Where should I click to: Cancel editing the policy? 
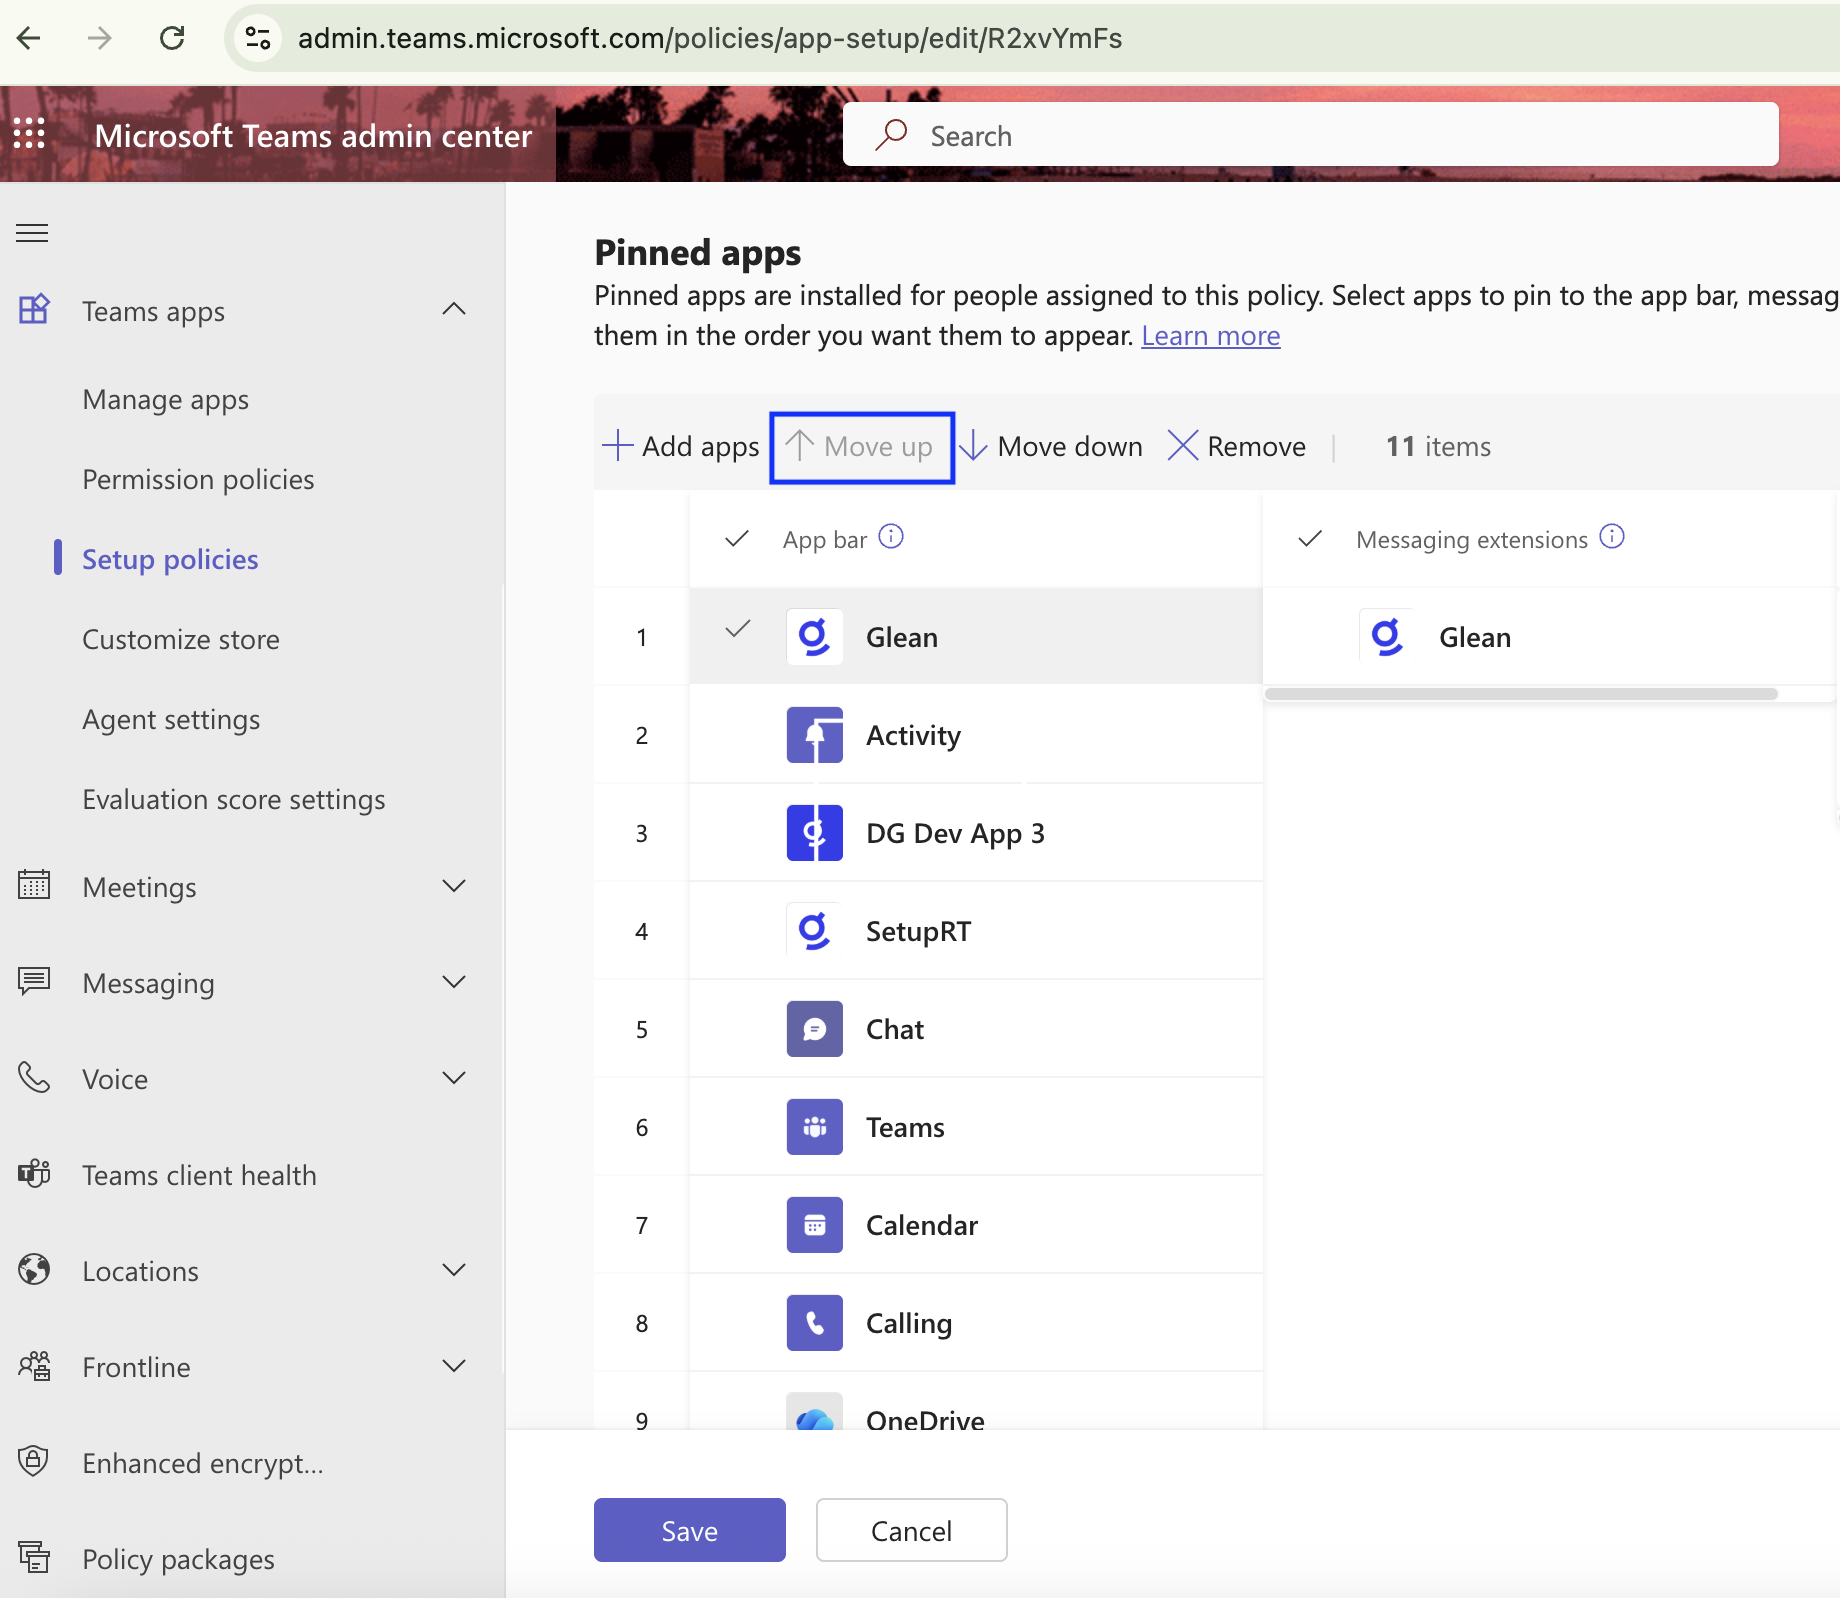[x=912, y=1530]
